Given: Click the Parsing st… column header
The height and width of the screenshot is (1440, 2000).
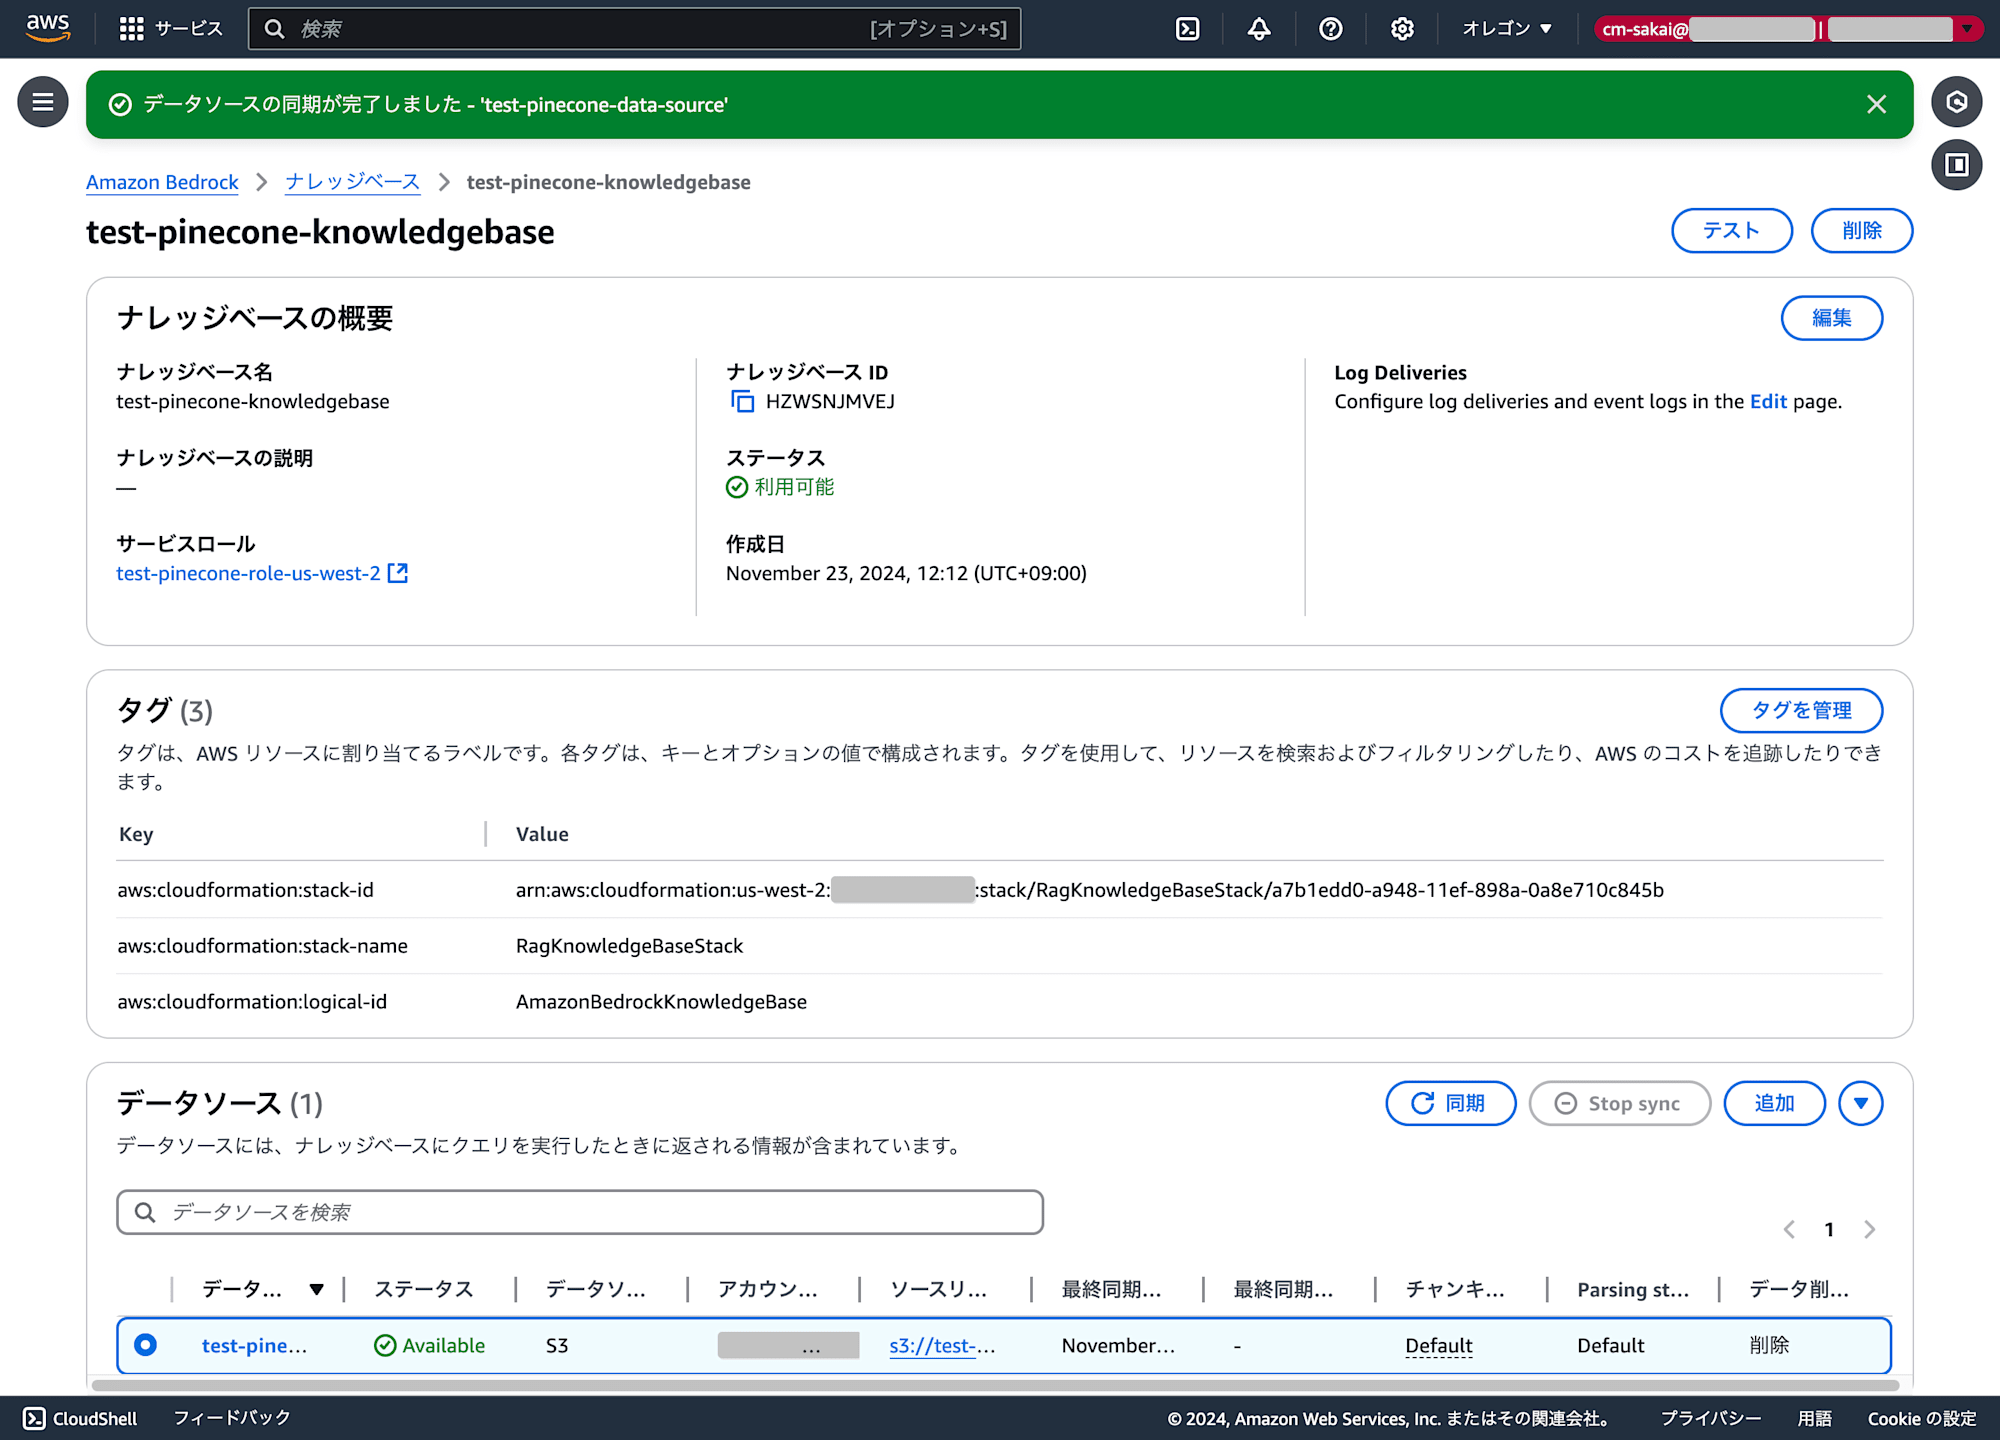Looking at the screenshot, I should [1633, 1289].
